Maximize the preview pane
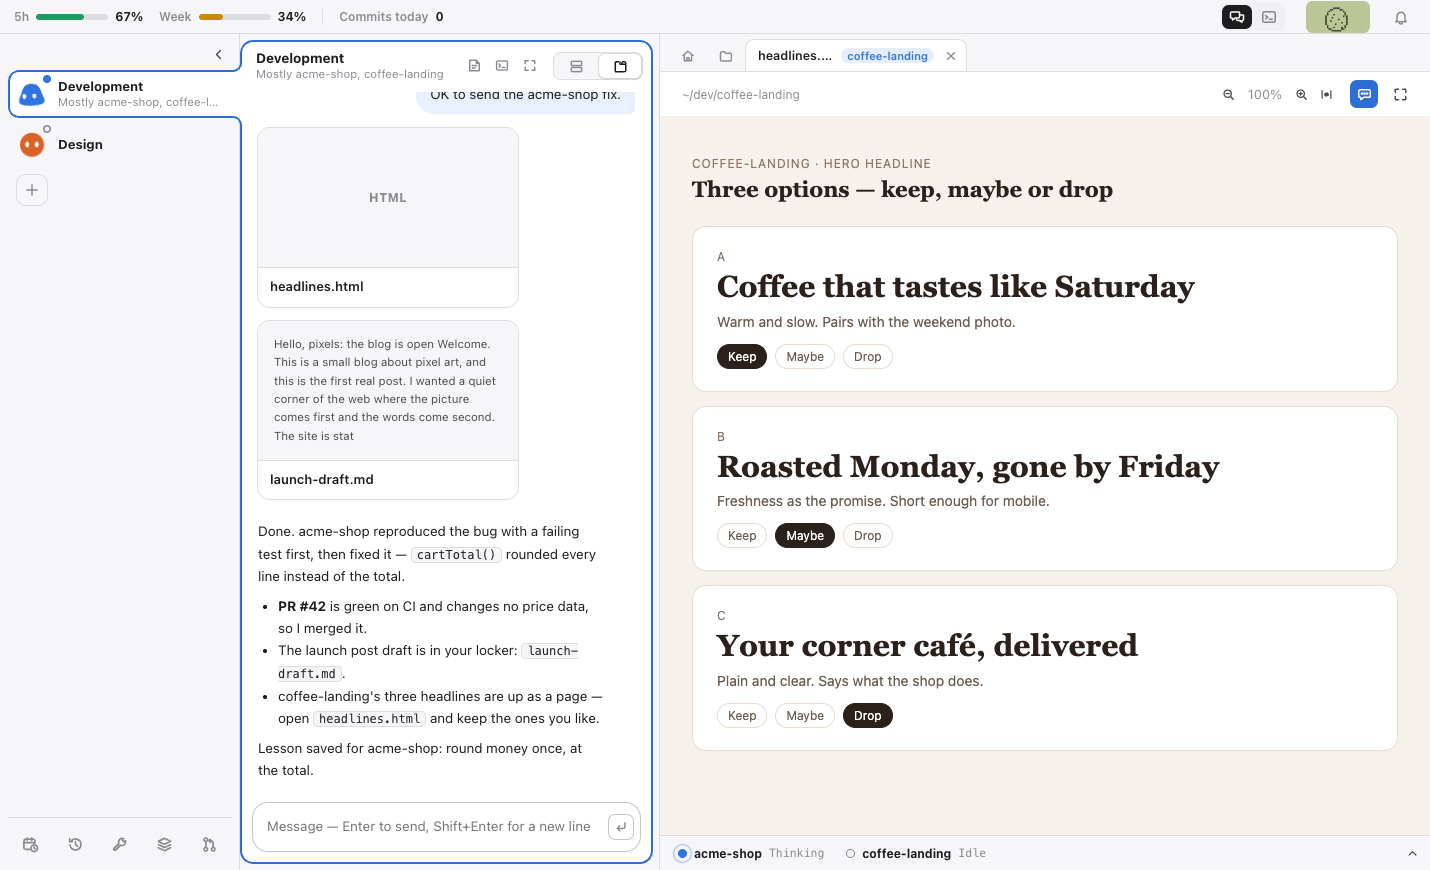This screenshot has width=1430, height=870. (x=1401, y=95)
